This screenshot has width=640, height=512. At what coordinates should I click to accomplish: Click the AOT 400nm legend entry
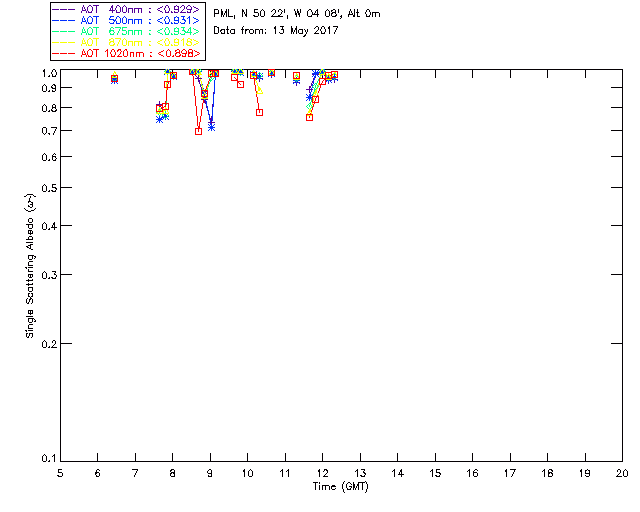tap(126, 9)
